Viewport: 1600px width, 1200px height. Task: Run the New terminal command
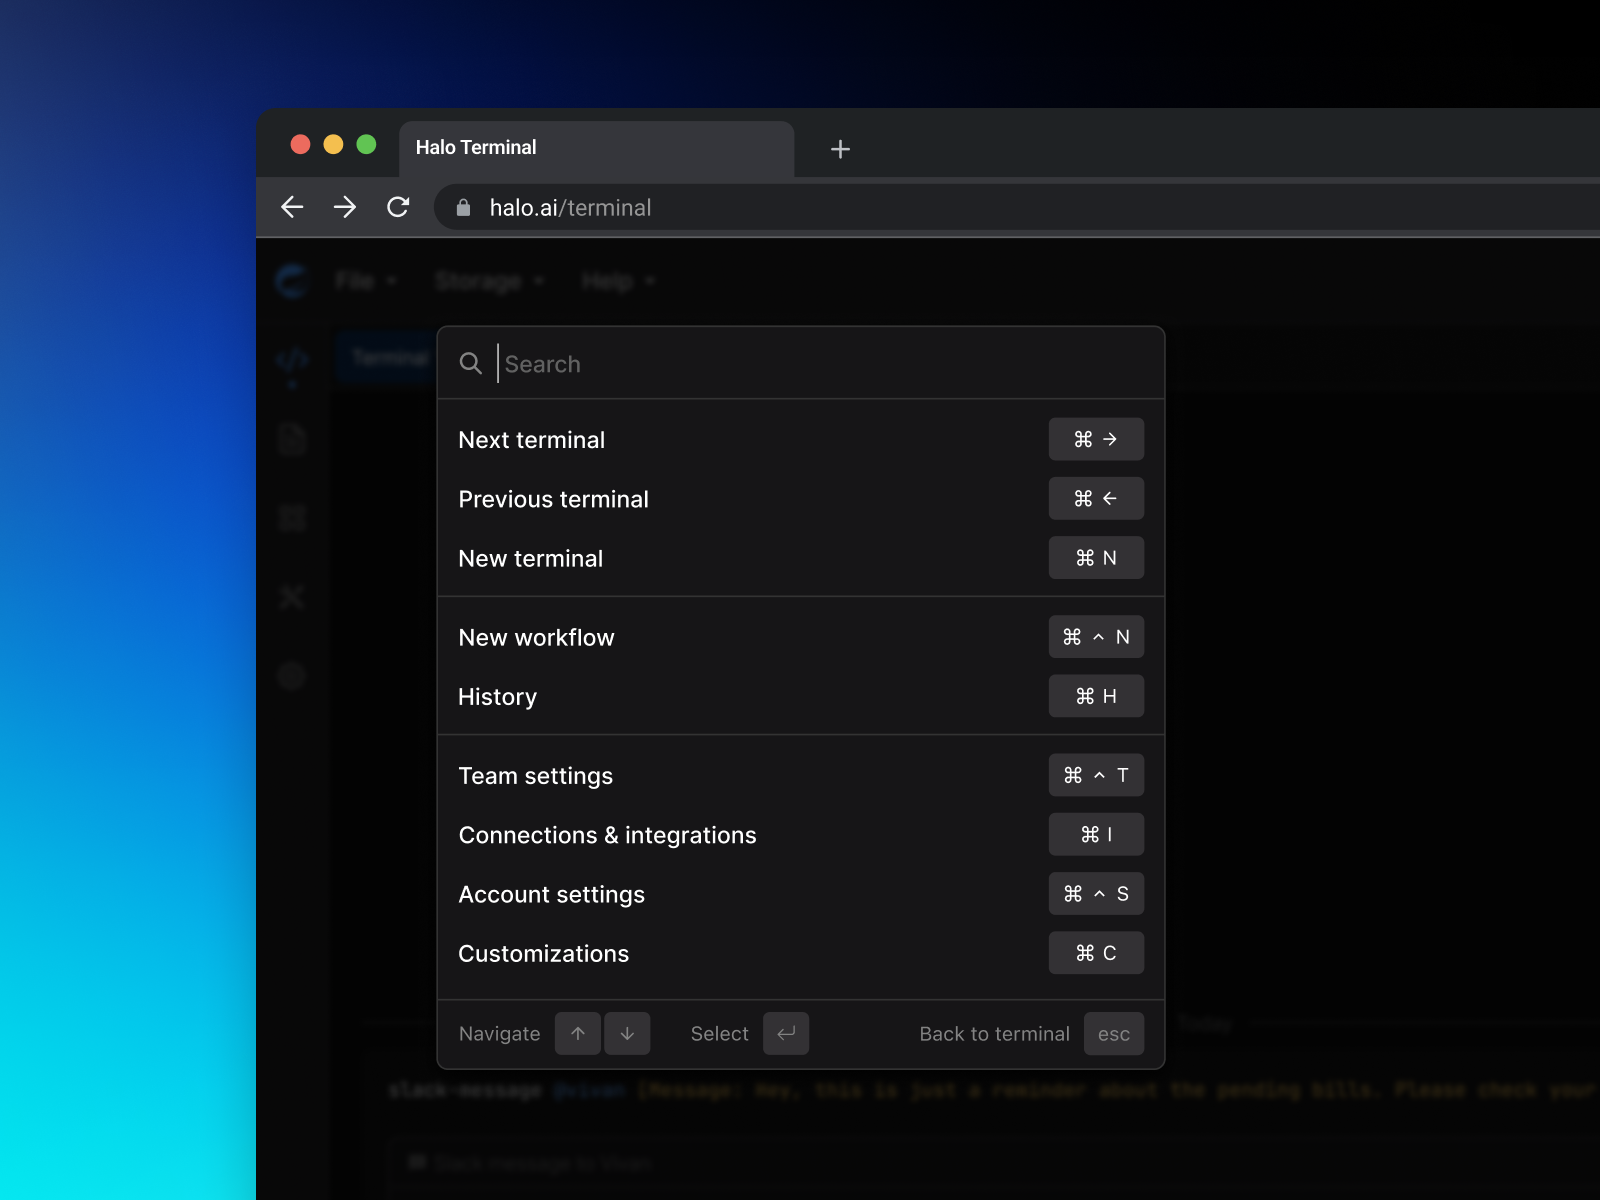pyautogui.click(x=530, y=558)
